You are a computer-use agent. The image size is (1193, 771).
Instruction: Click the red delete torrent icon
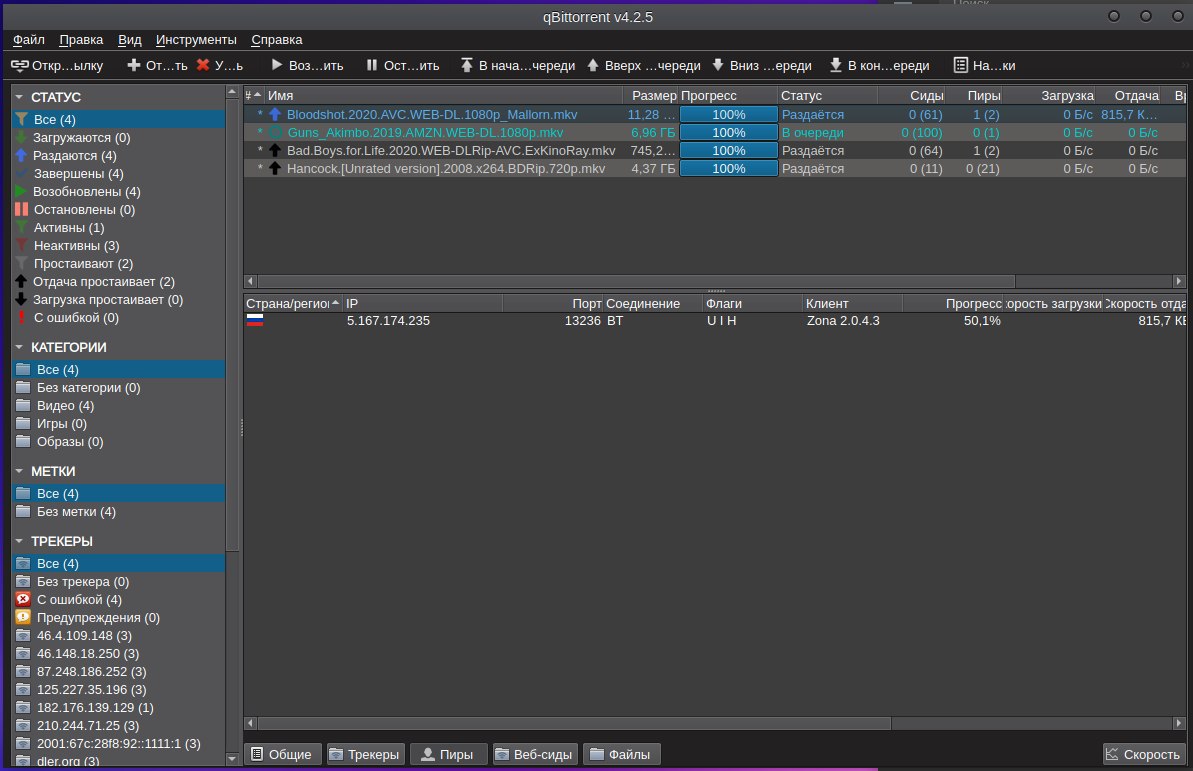(x=202, y=65)
